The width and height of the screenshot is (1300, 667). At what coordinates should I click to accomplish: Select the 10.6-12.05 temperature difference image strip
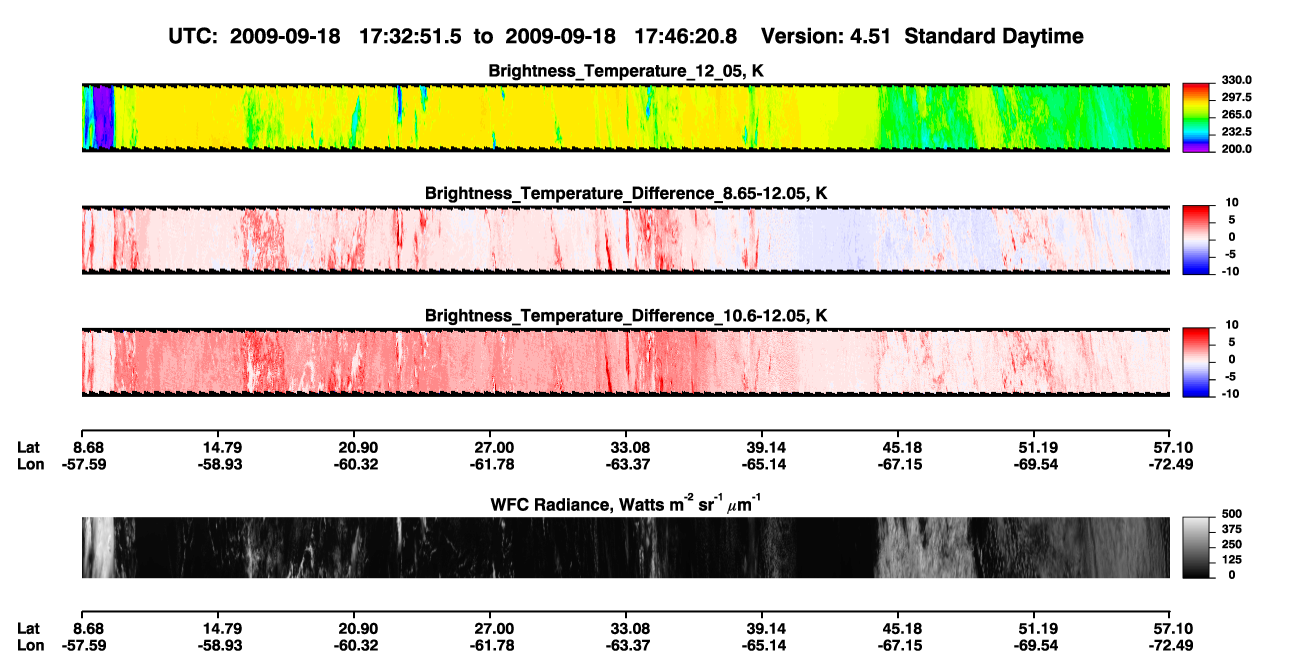click(x=625, y=362)
